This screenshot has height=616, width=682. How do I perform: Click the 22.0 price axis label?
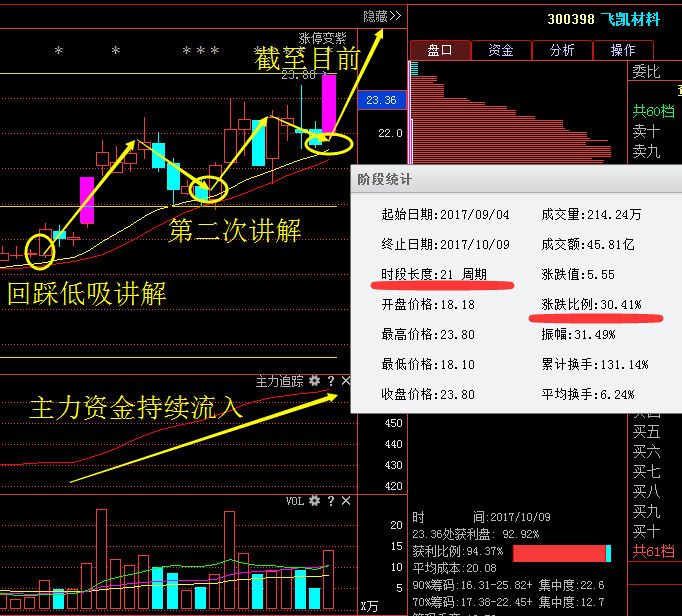coord(390,133)
